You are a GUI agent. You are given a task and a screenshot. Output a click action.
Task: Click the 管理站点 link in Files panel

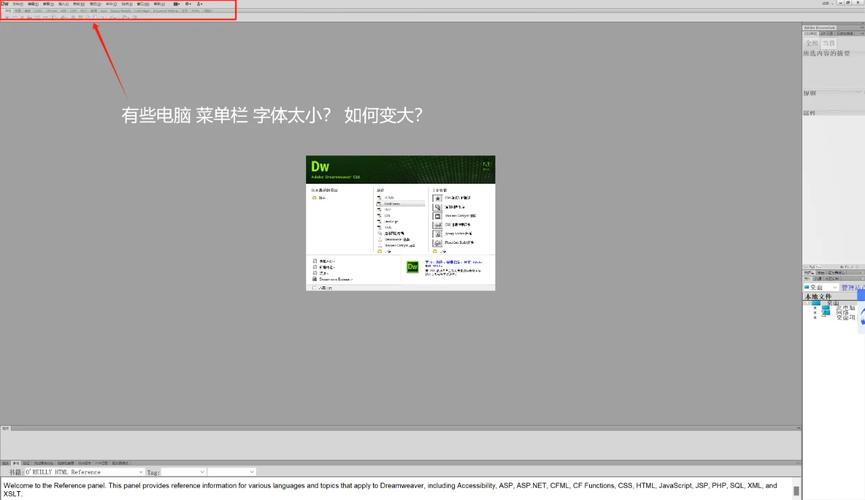(x=853, y=288)
